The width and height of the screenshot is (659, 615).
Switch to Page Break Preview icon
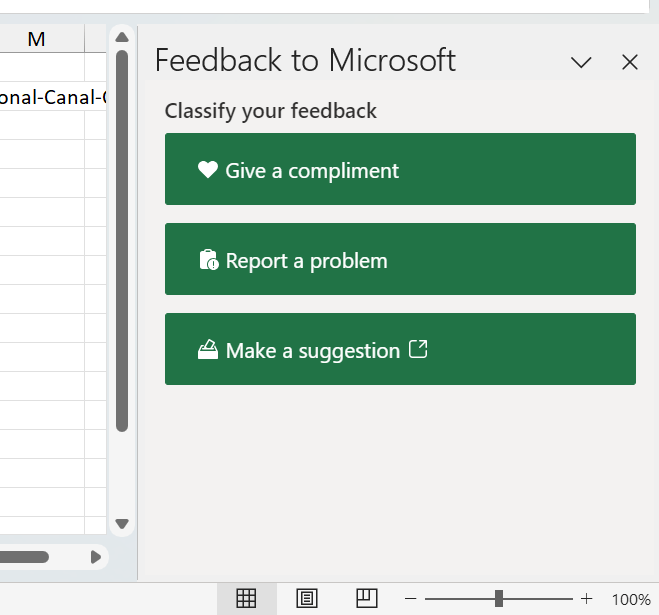367,598
